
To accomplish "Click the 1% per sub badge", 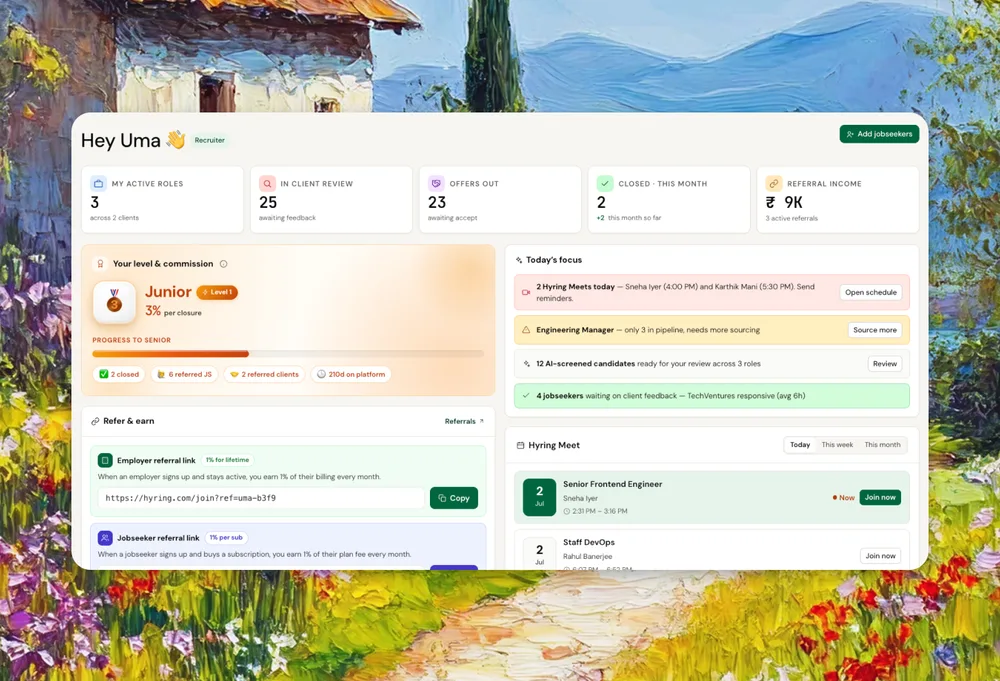I will tap(226, 538).
